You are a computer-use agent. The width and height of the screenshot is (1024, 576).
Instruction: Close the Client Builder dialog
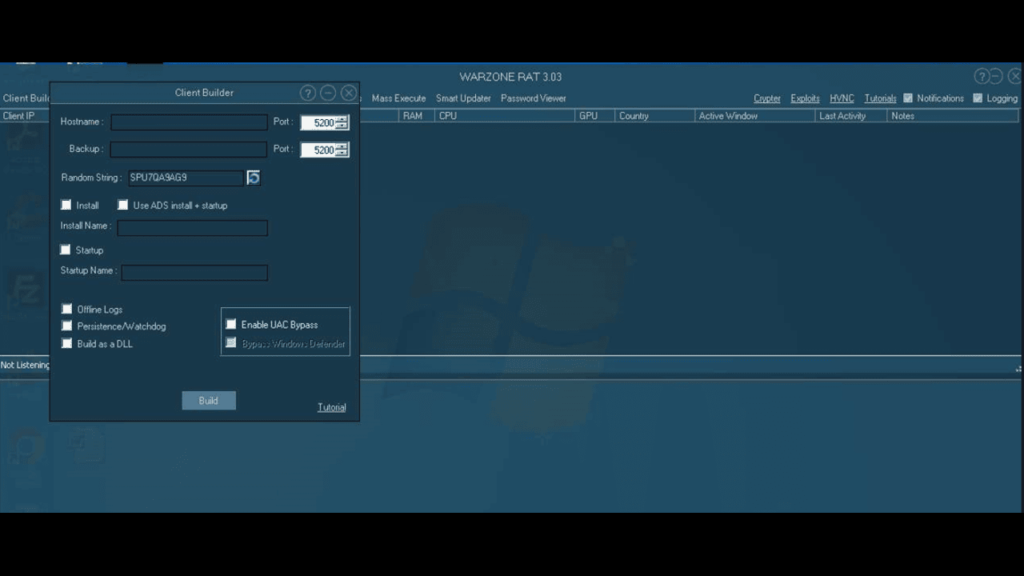pyautogui.click(x=349, y=93)
